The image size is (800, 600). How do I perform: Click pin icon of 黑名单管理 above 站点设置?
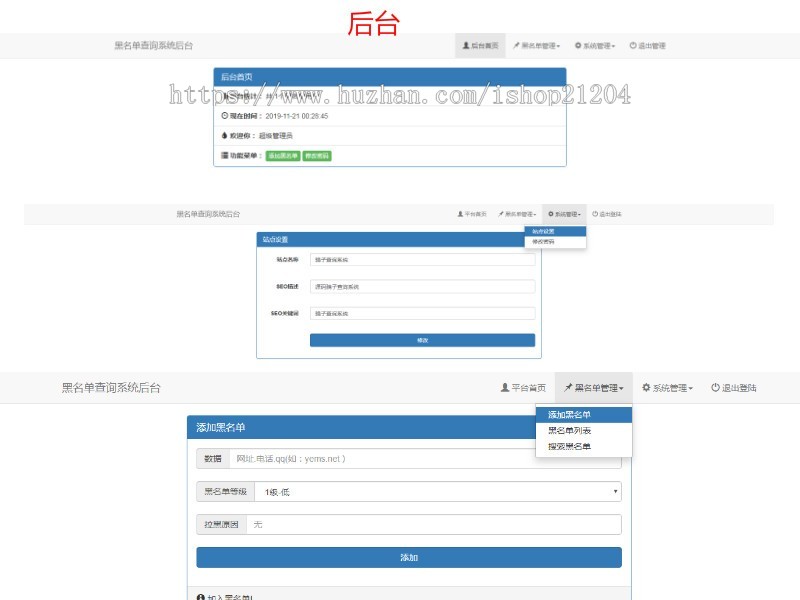click(501, 214)
